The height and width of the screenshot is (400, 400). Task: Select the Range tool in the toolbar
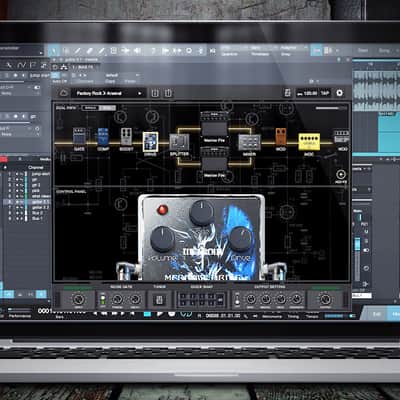tap(66, 51)
